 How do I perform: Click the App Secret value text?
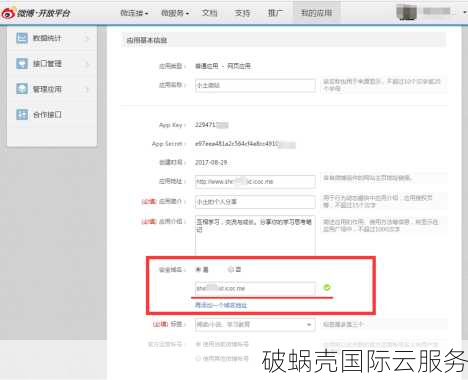coord(245,144)
